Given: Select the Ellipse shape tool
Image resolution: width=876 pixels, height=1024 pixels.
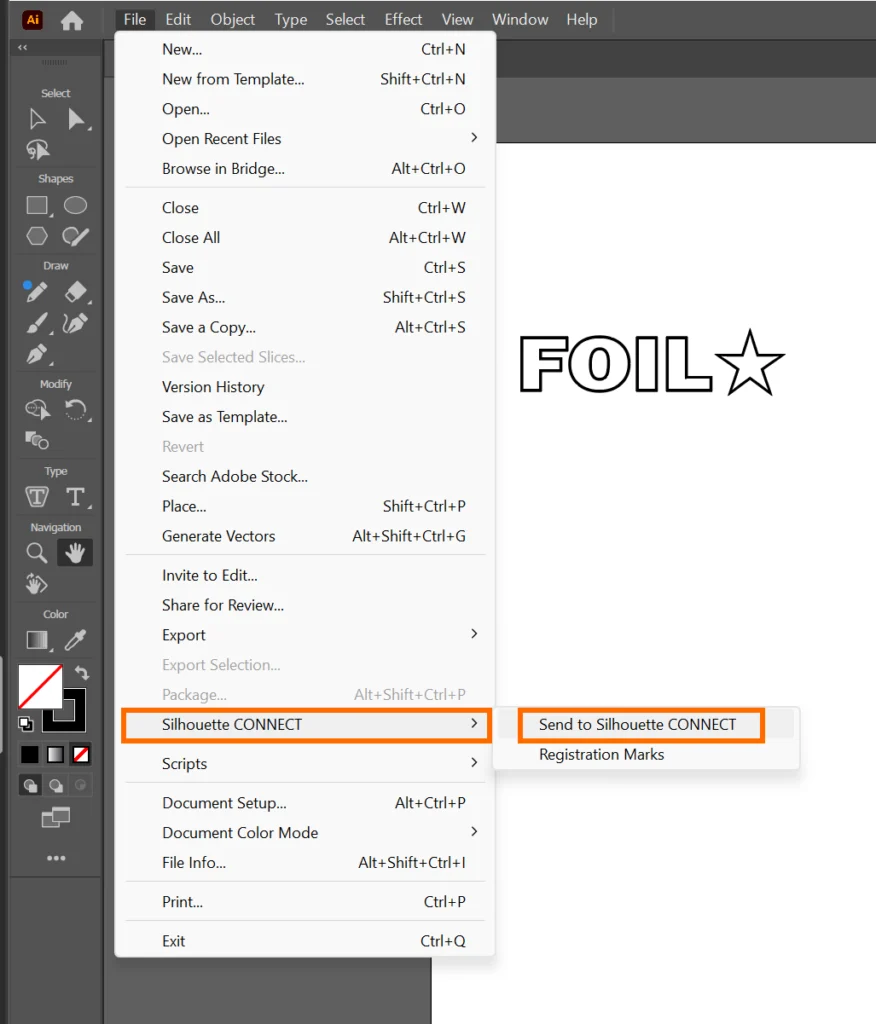Looking at the screenshot, I should [x=75, y=206].
